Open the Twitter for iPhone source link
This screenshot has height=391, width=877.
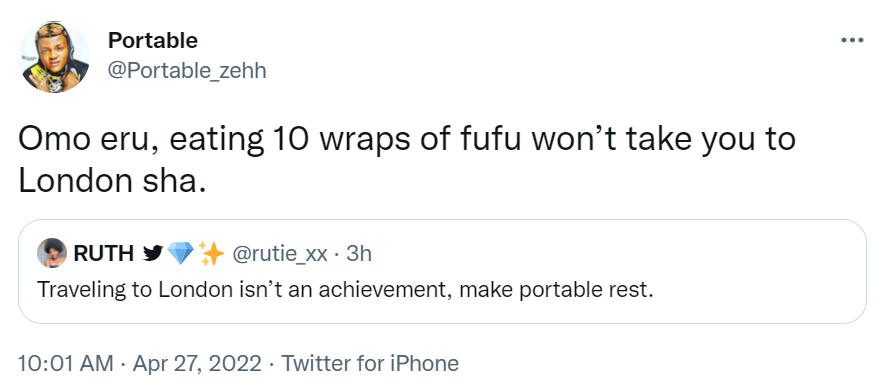click(370, 364)
